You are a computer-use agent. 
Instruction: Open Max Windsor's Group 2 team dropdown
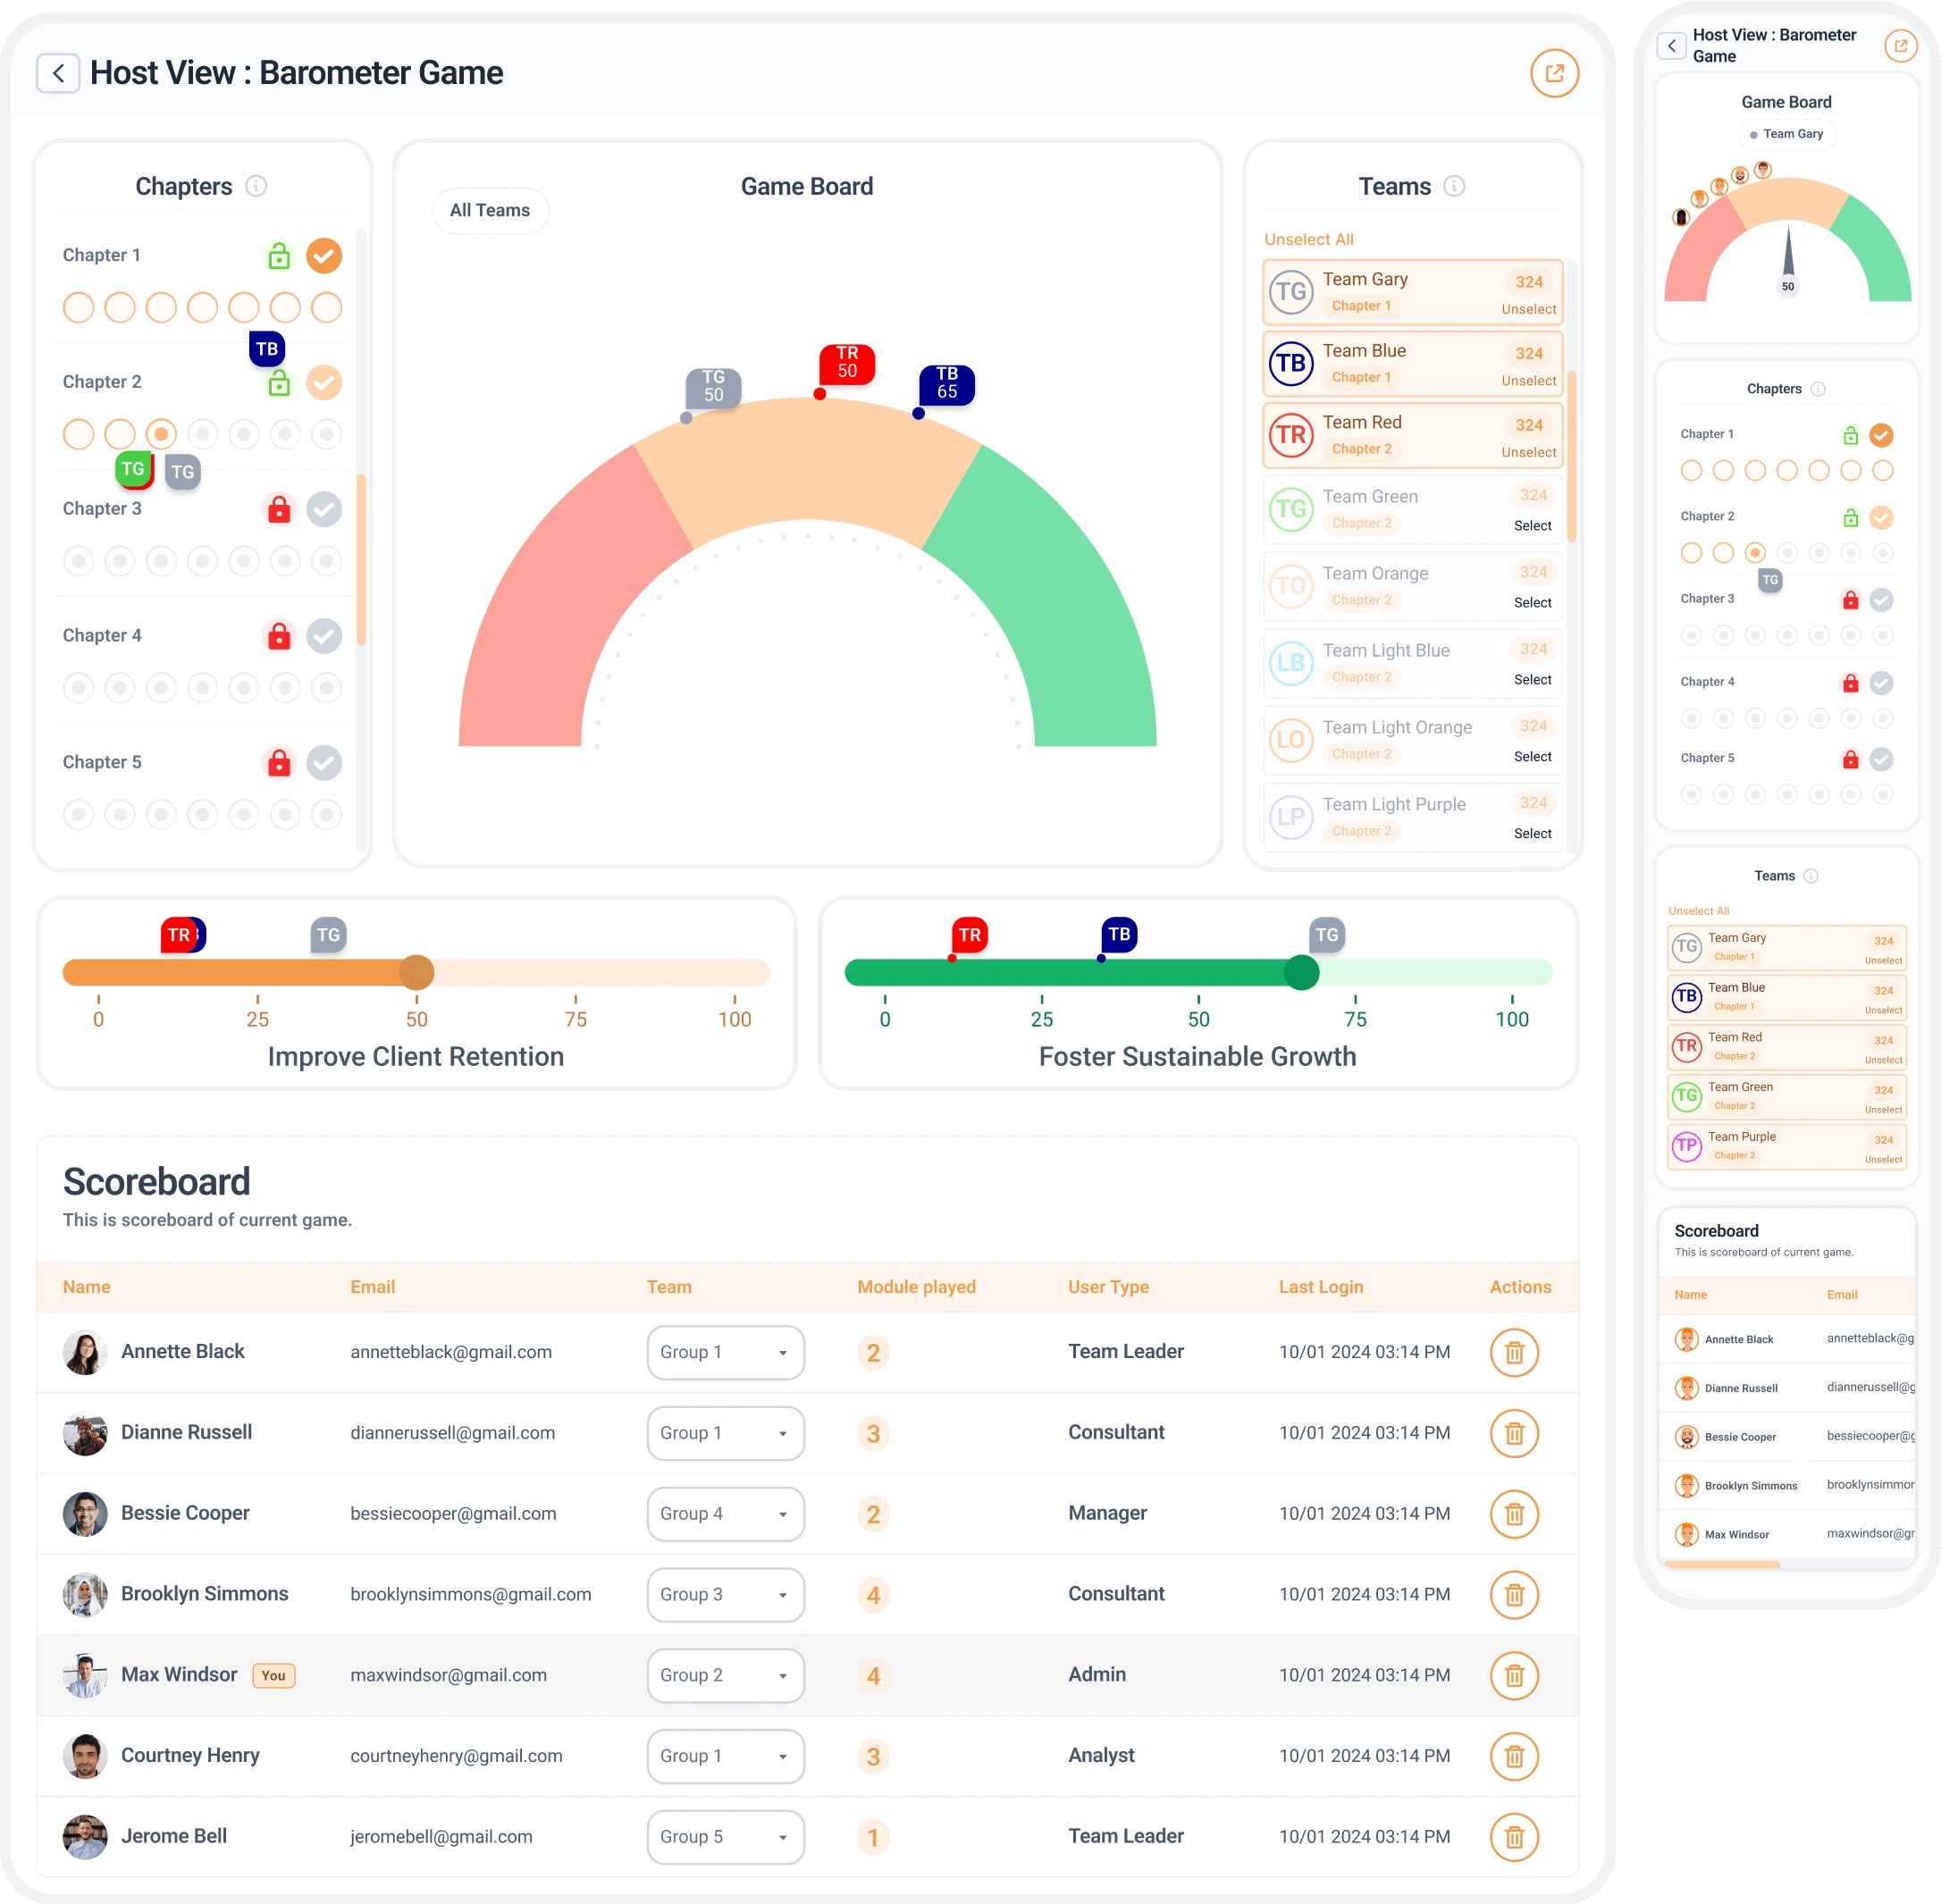pos(725,1675)
